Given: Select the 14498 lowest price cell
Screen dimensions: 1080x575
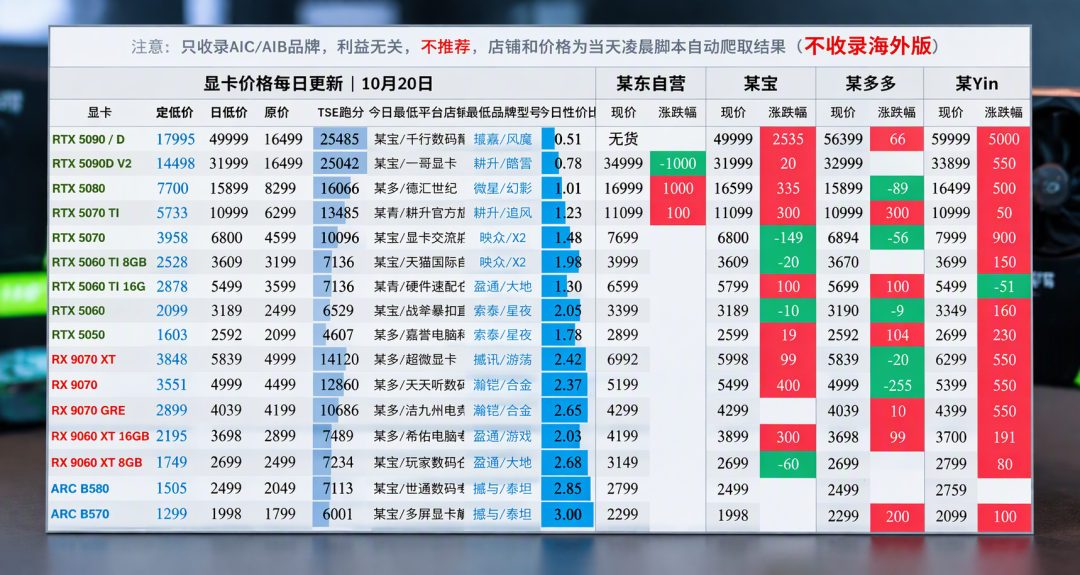Looking at the screenshot, I should pos(176,164).
